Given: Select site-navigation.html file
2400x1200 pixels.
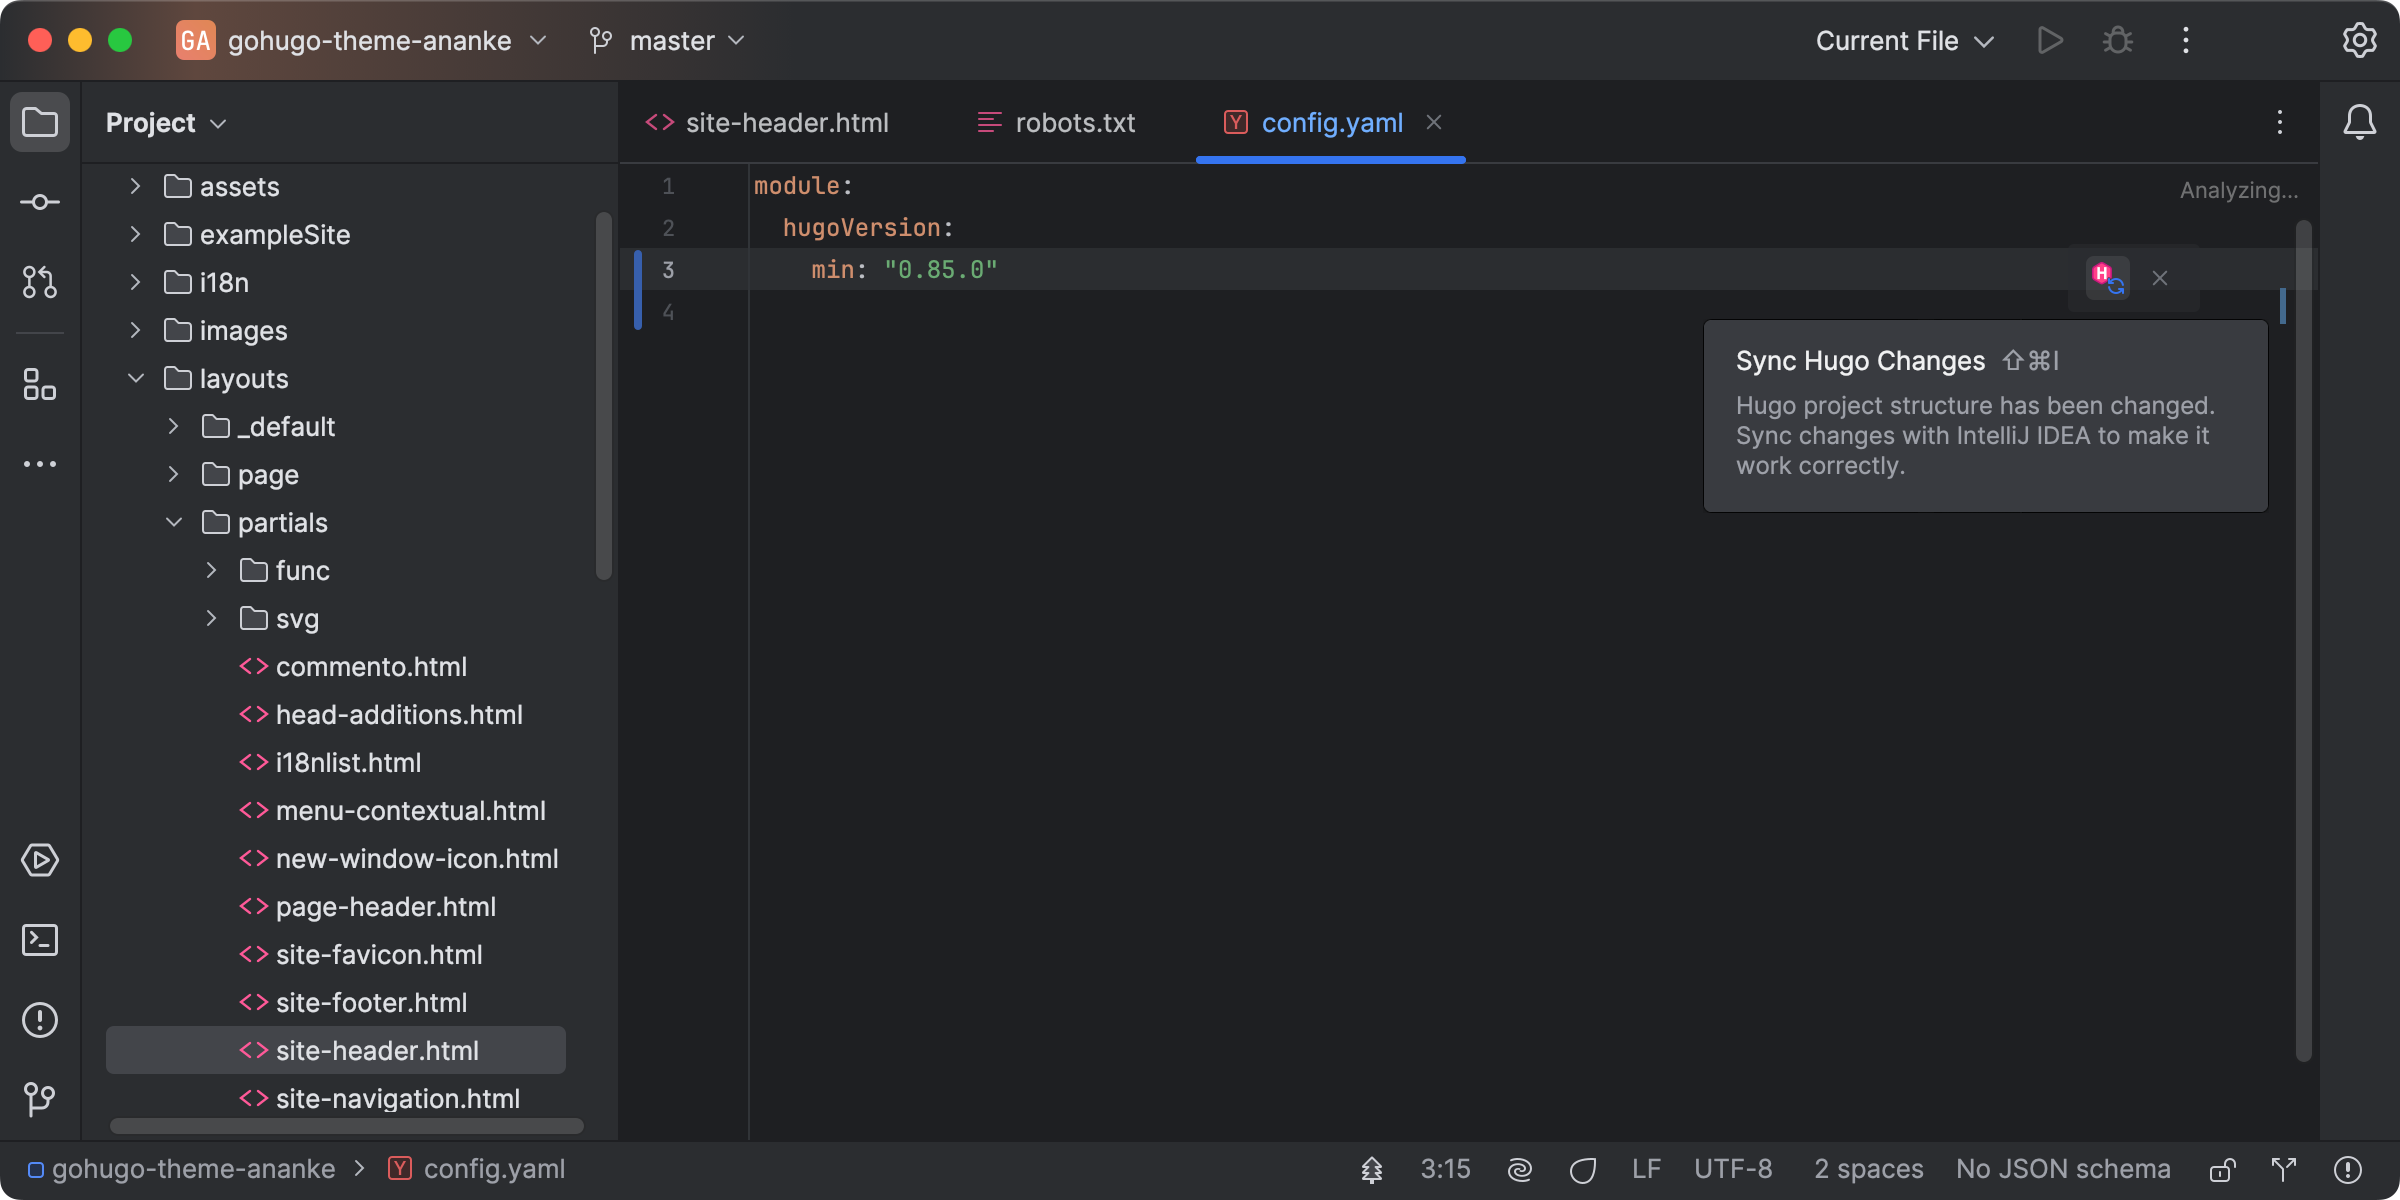Looking at the screenshot, I should pos(379,1099).
